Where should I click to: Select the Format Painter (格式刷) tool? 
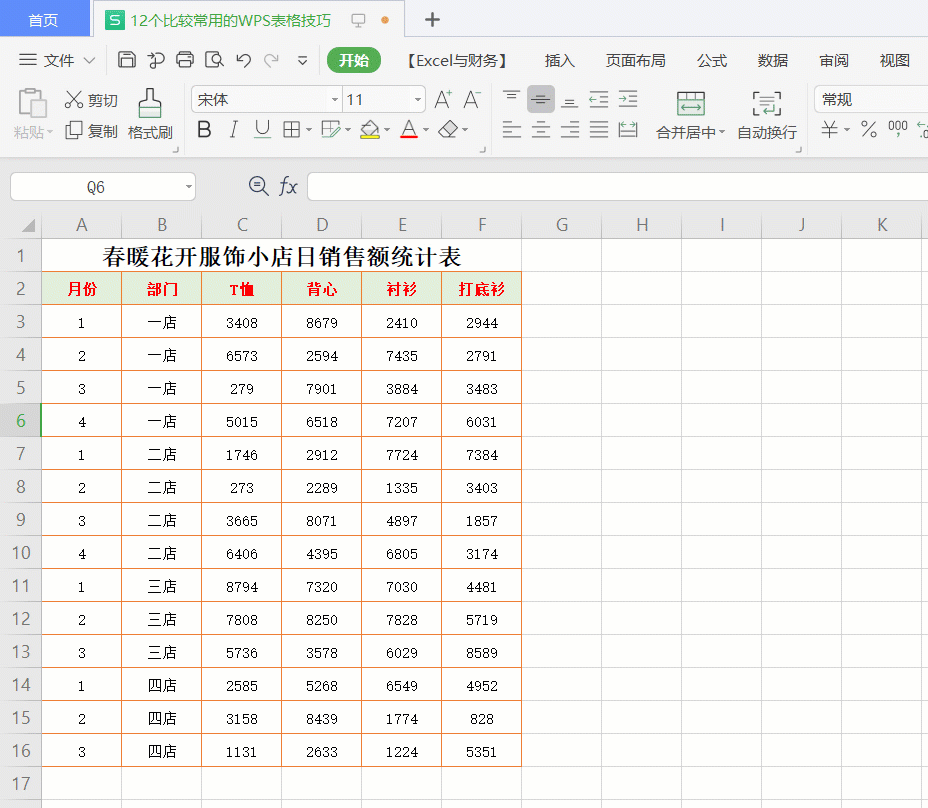tap(150, 114)
